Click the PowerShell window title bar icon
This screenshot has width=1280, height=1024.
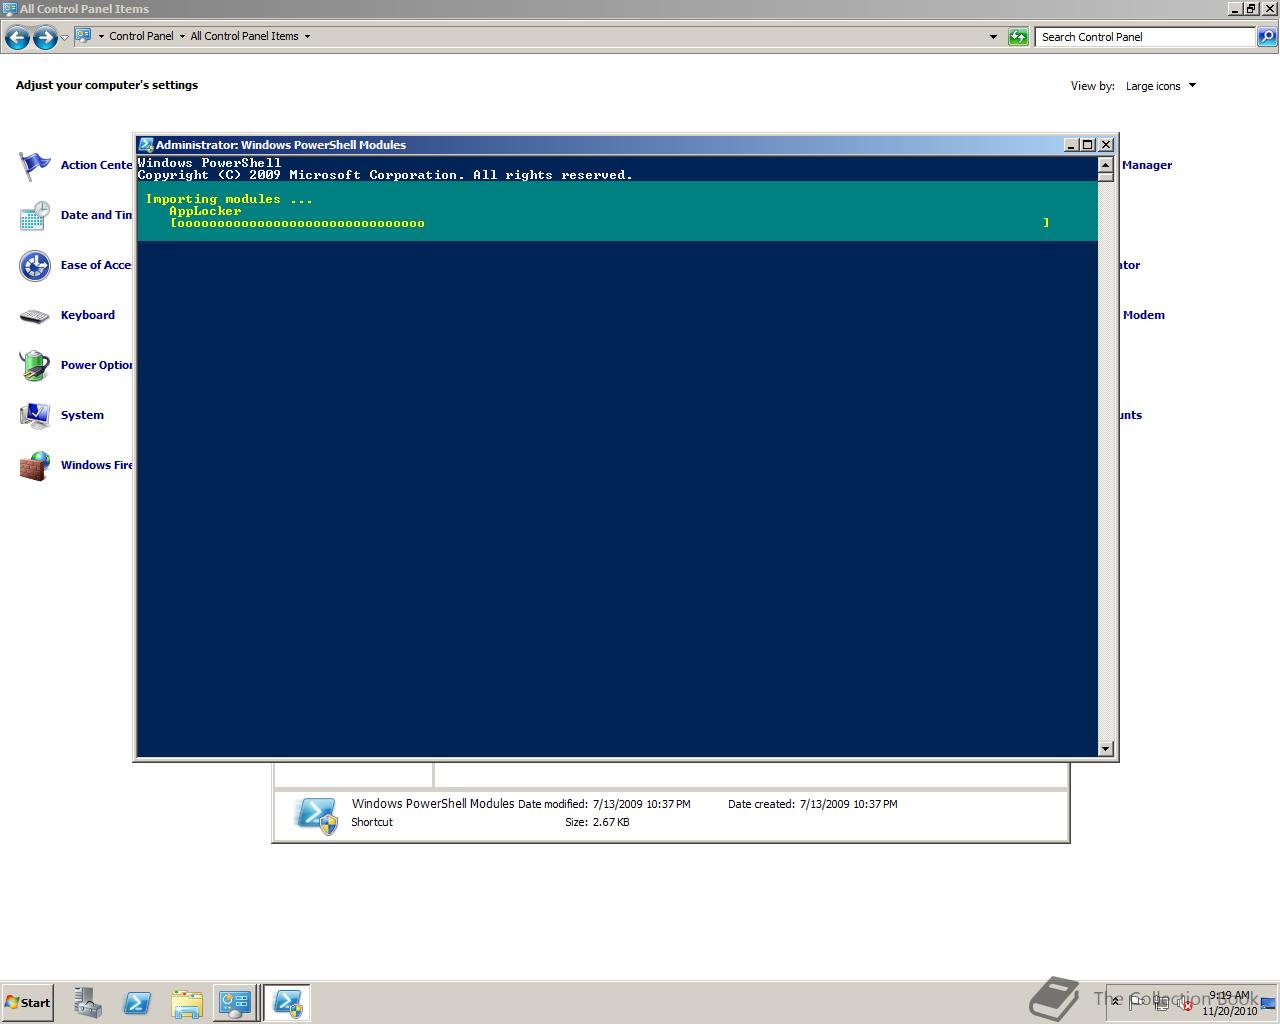146,145
